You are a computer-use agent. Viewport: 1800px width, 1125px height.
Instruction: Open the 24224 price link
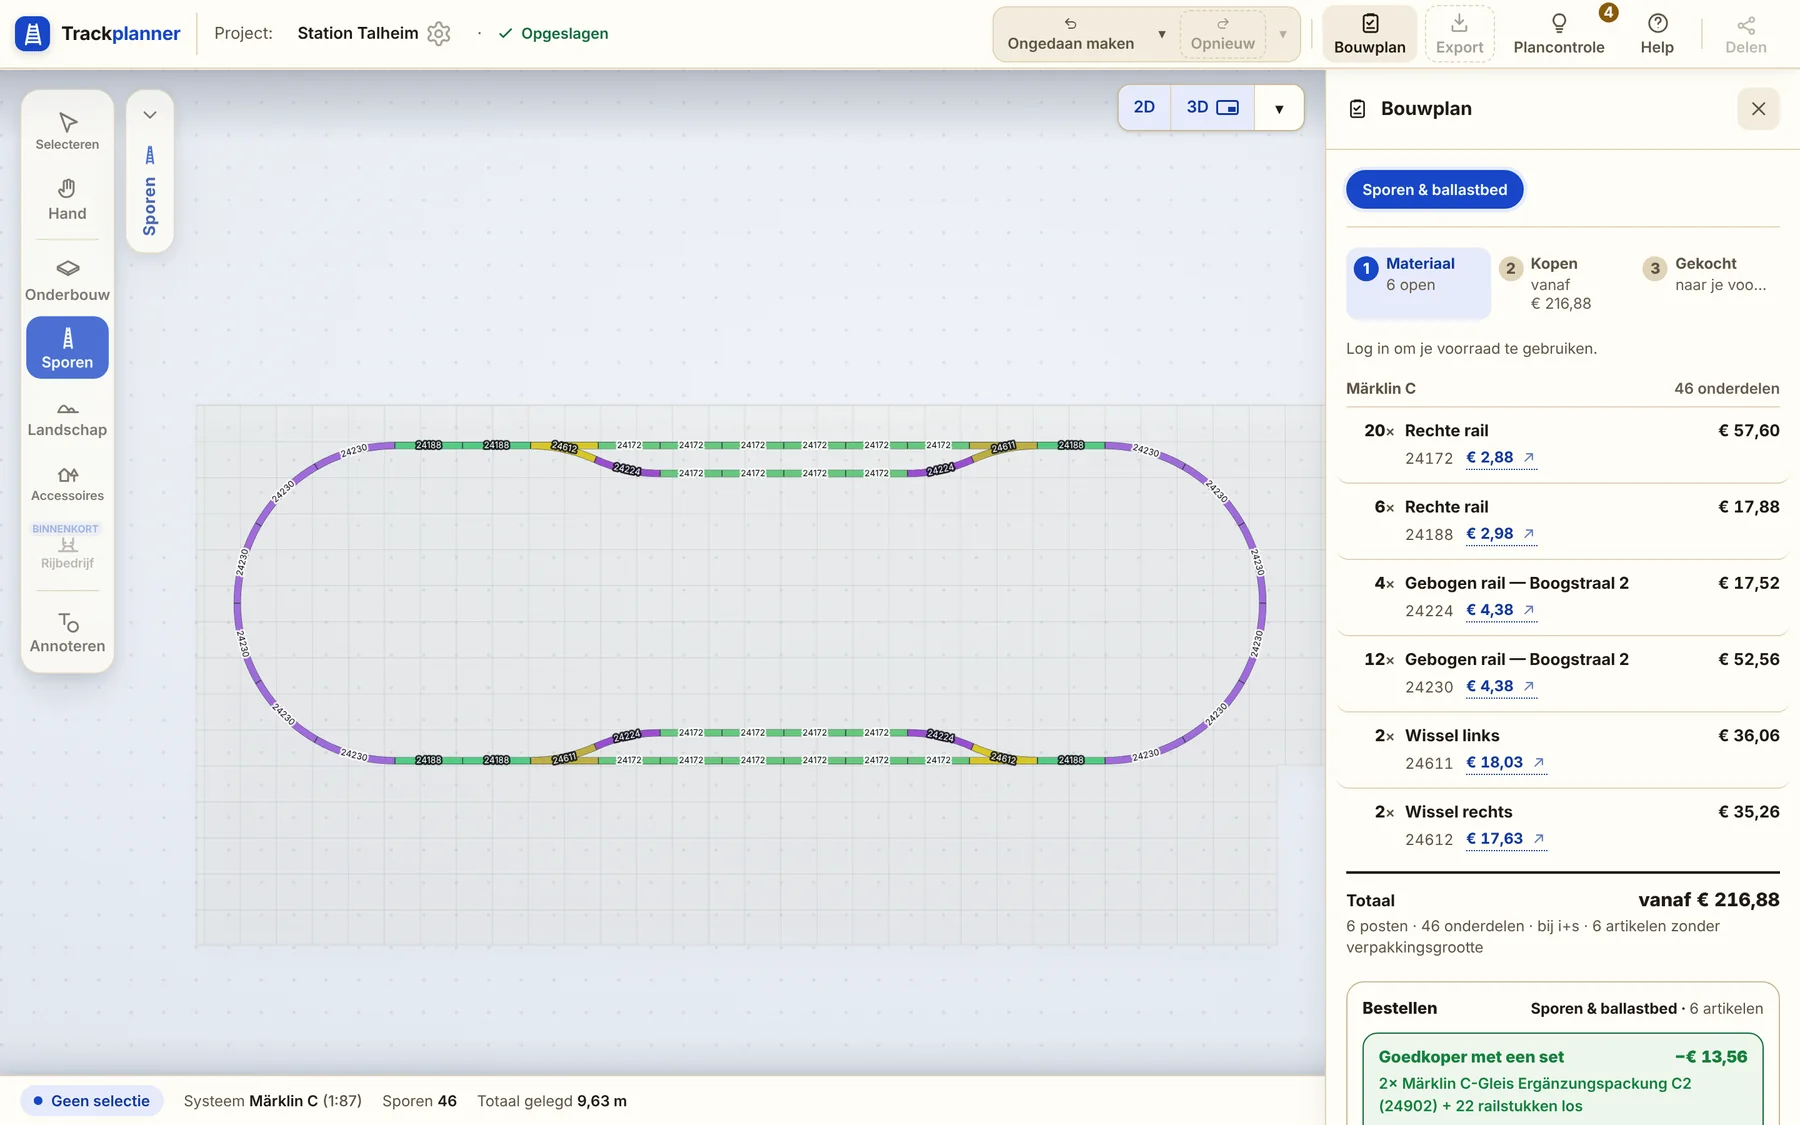click(1500, 610)
